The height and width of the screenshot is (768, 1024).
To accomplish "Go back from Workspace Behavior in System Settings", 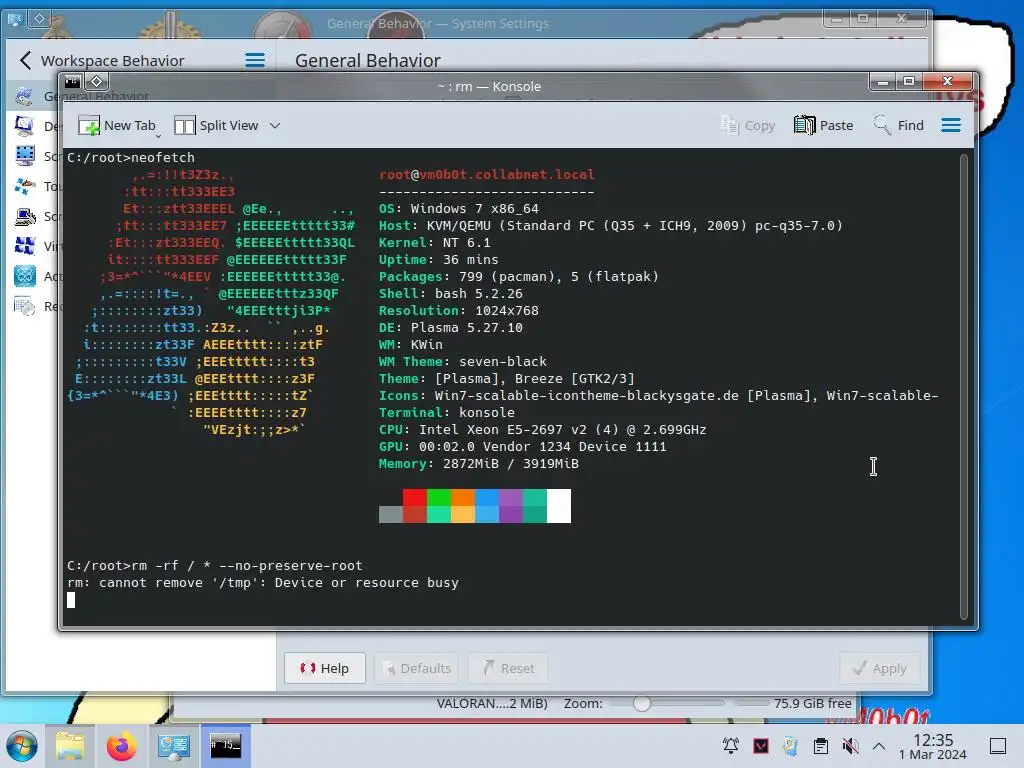I will pyautogui.click(x=25, y=61).
